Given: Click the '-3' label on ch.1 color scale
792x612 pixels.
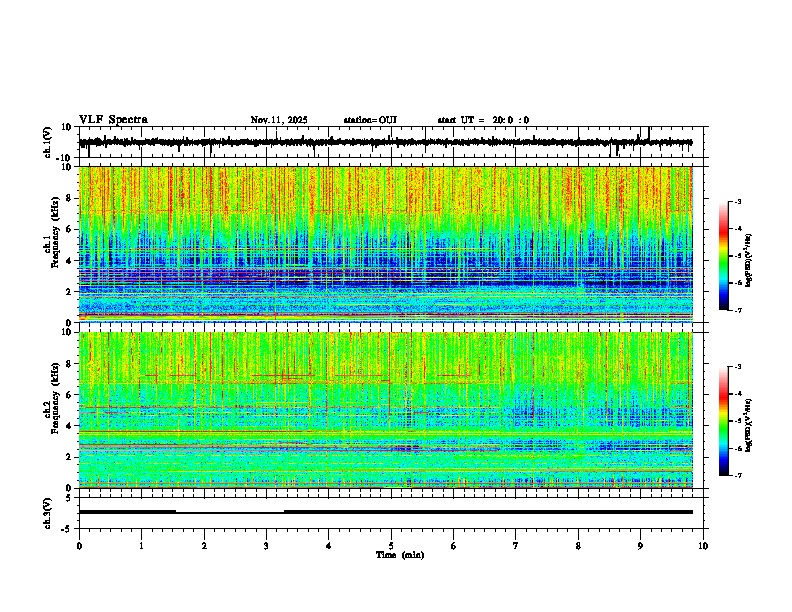Looking at the screenshot, I should 738,202.
